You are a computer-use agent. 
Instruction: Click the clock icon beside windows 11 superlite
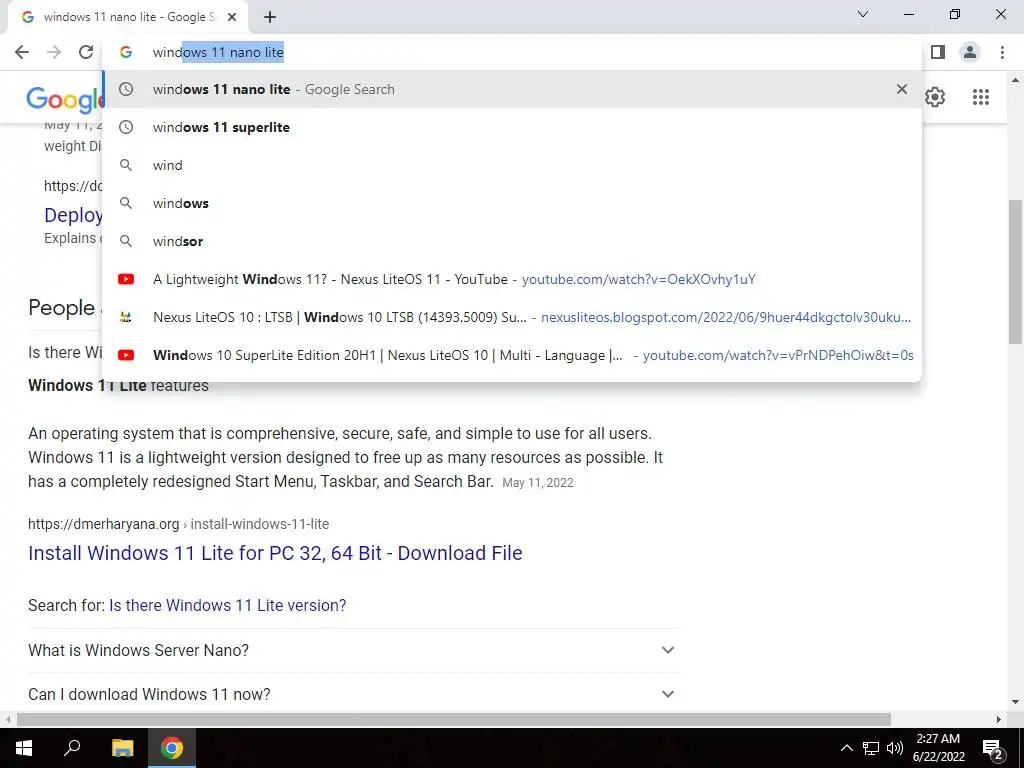(x=126, y=127)
